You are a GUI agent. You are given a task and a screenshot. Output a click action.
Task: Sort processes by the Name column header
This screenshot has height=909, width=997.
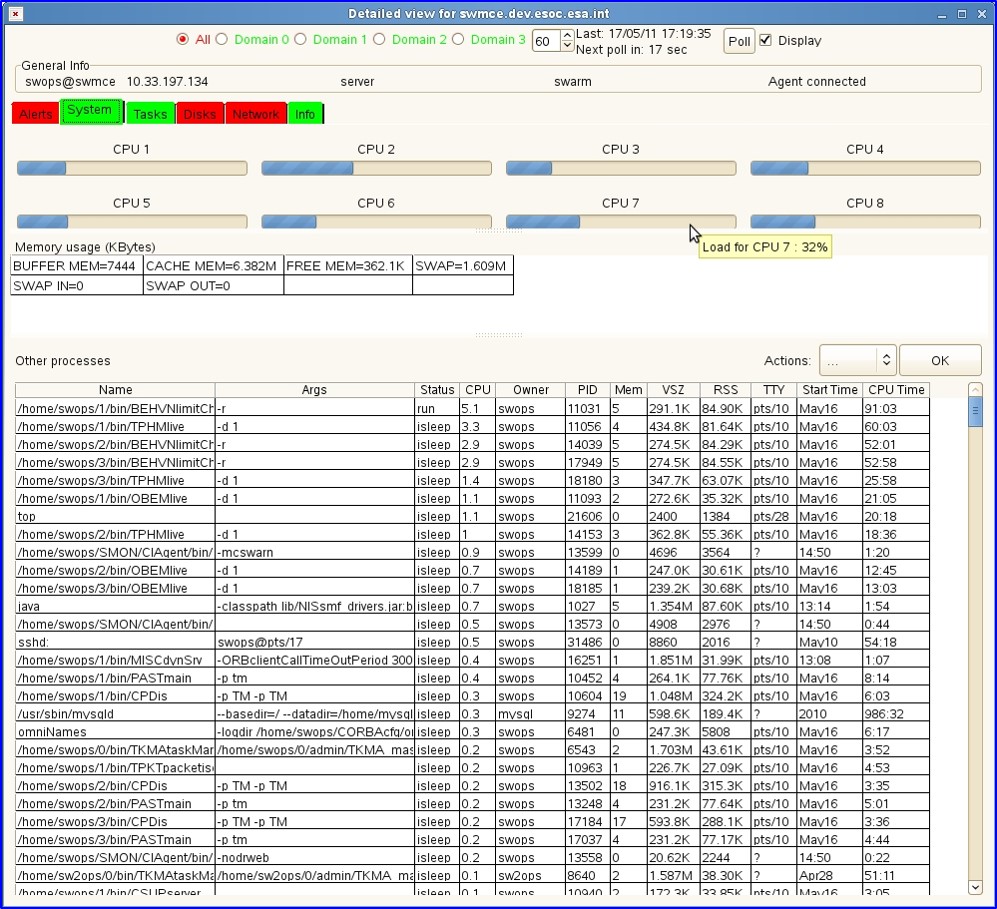115,390
